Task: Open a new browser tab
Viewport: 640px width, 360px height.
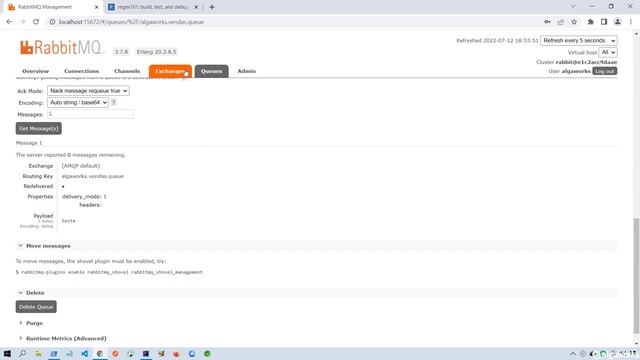Action: [x=212, y=7]
